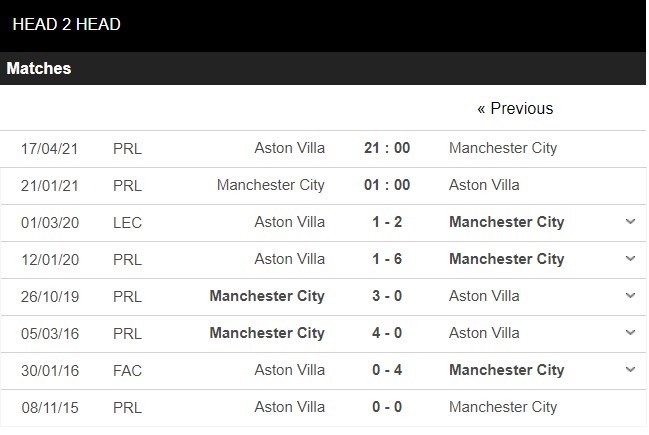Expand the 30/01/16 FAC match chevron
Viewport: 649px width, 435px height.
pos(630,369)
